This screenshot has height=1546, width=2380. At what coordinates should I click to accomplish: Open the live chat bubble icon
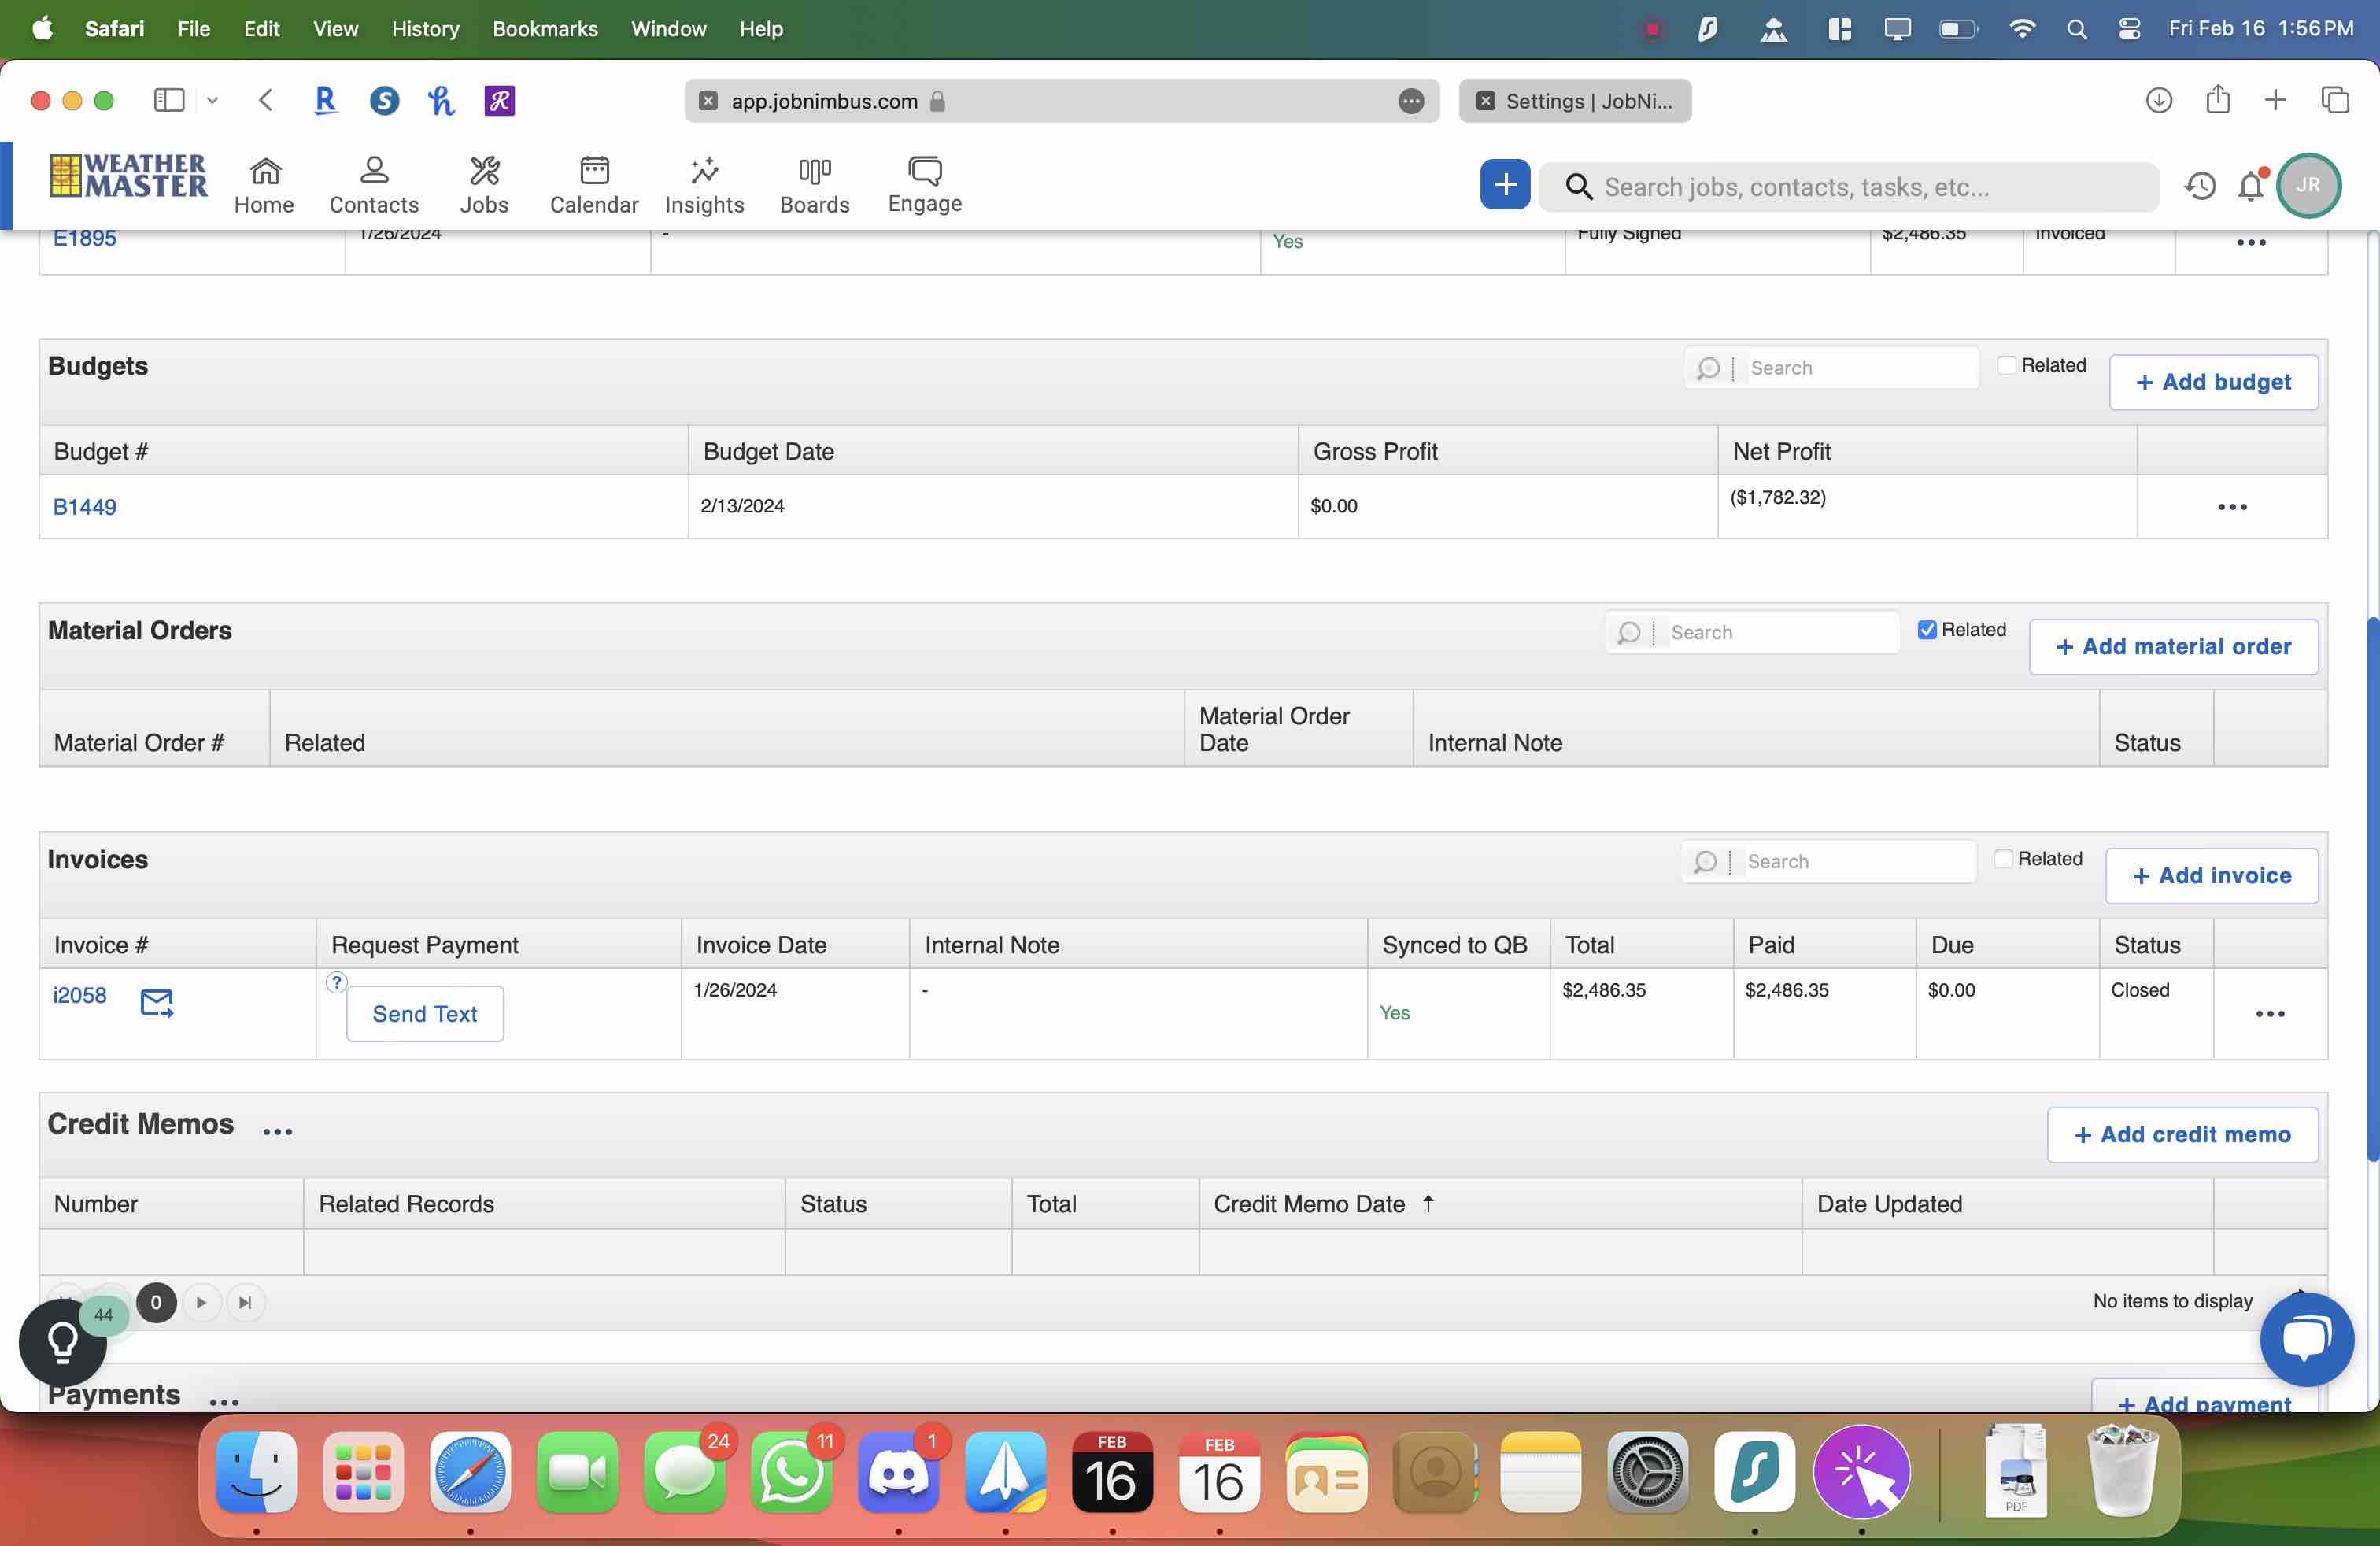click(x=2306, y=1338)
